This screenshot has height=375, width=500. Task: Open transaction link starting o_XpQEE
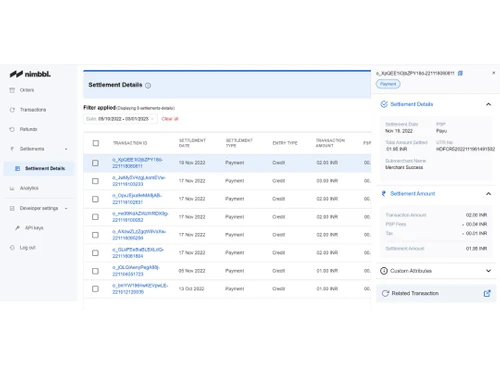point(137,163)
